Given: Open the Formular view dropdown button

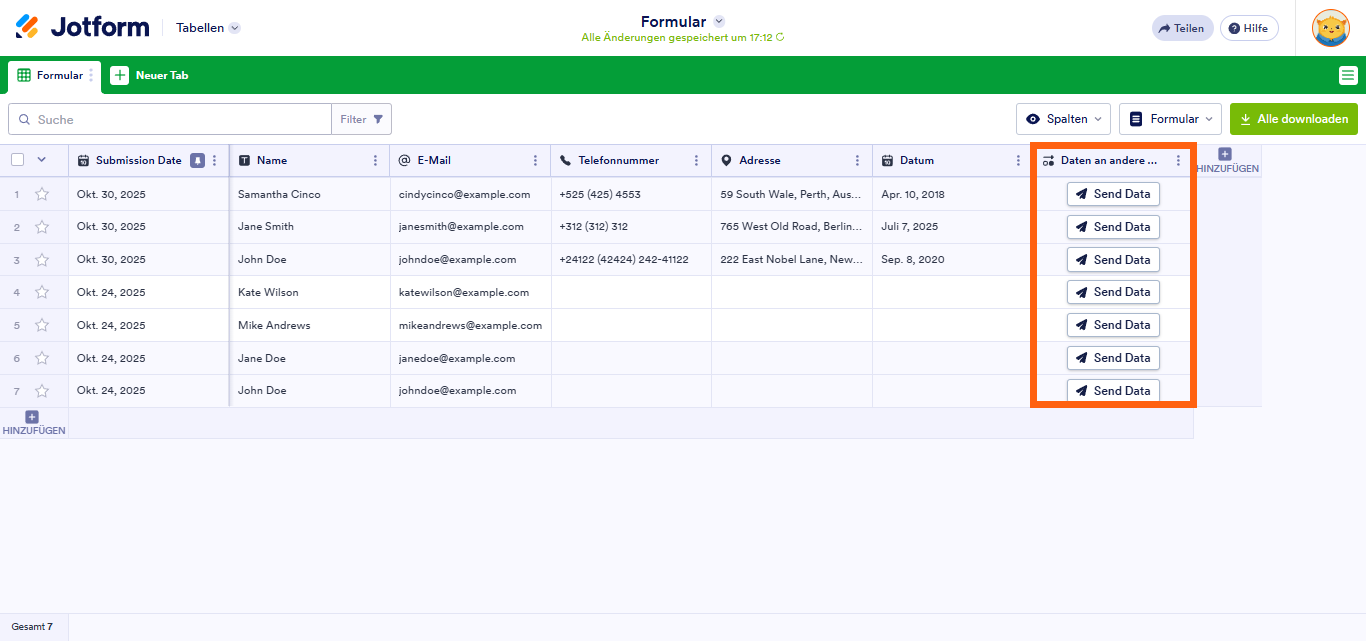Looking at the screenshot, I should point(1170,119).
